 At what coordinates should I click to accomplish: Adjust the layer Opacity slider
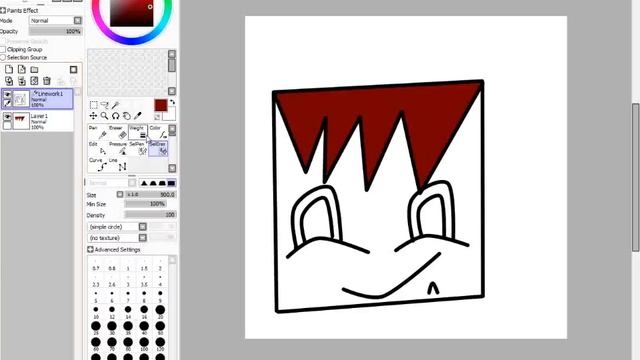[x=55, y=31]
